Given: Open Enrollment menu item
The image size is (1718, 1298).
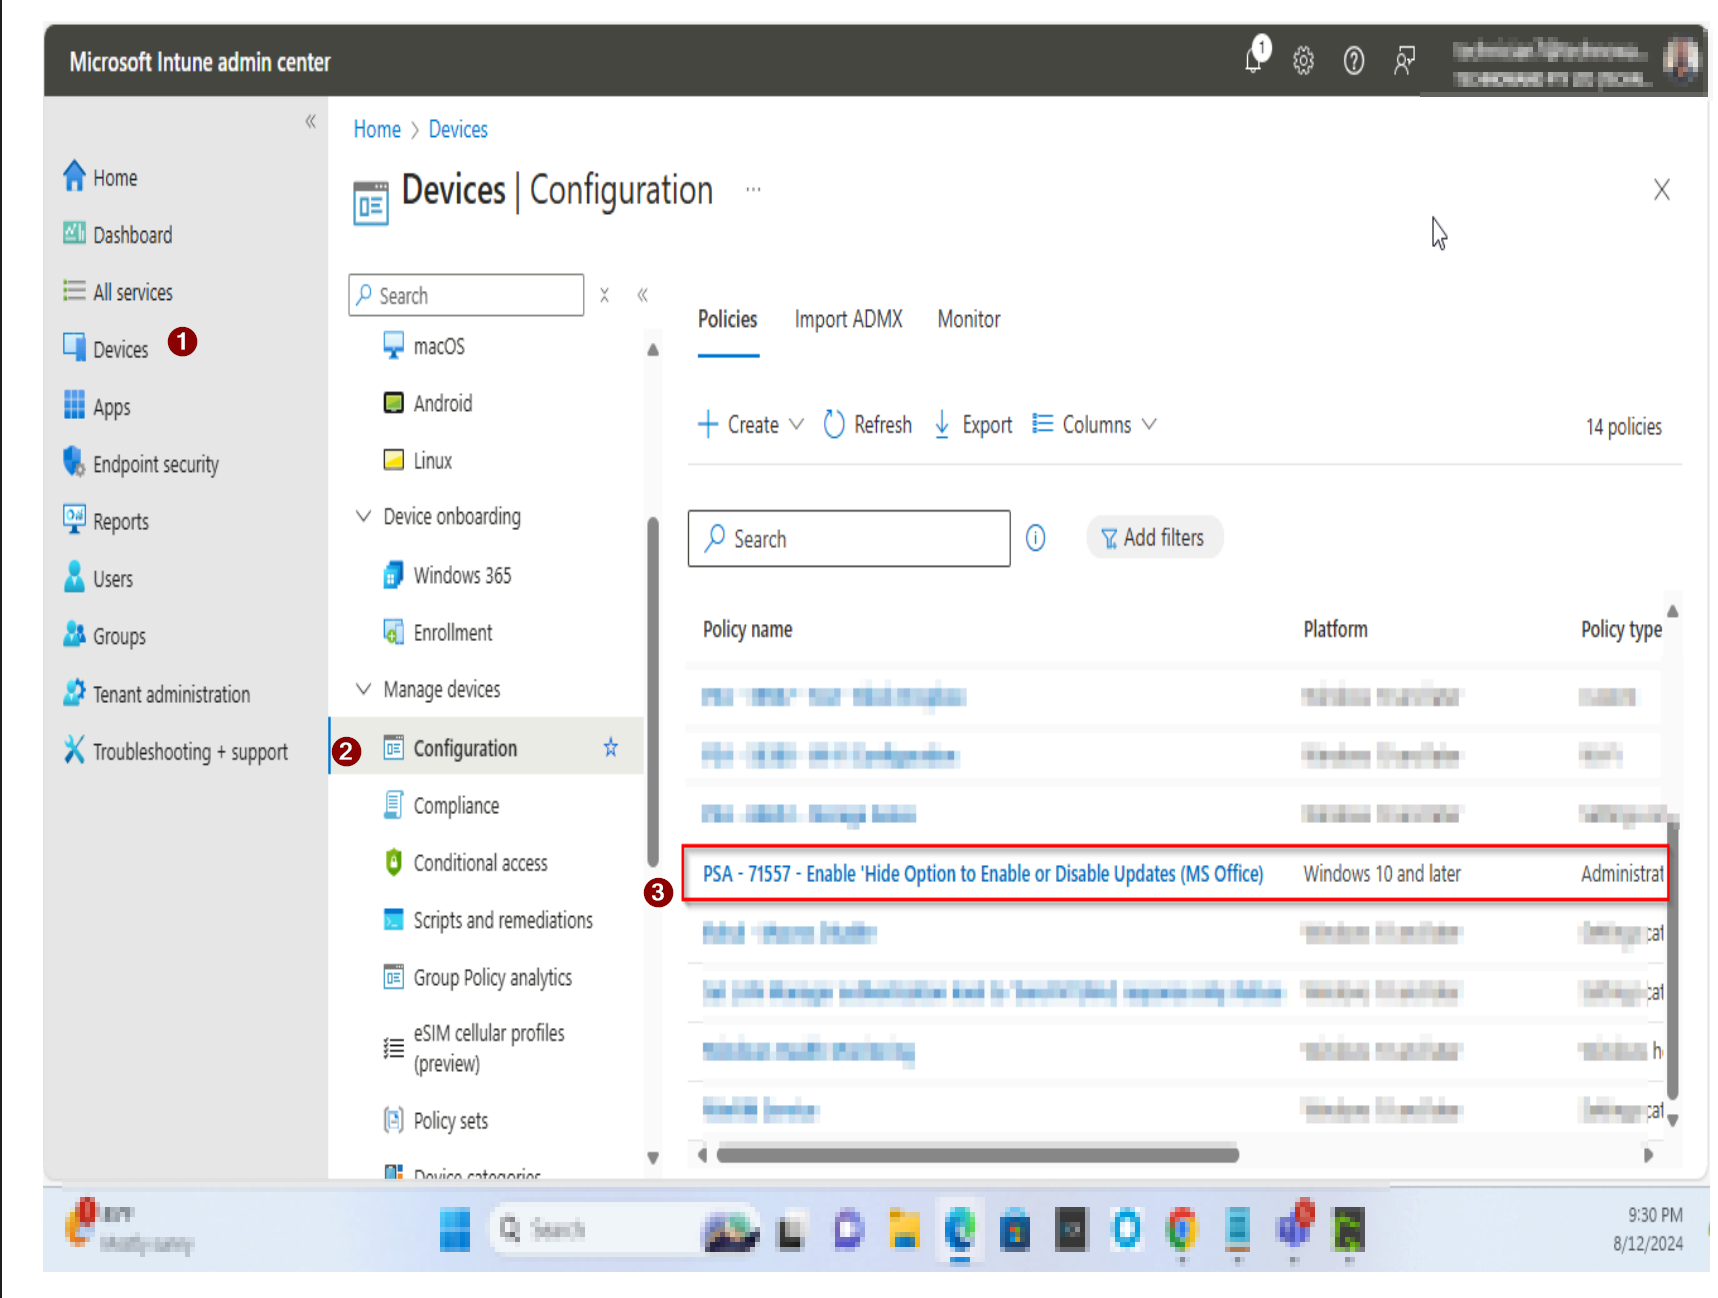Looking at the screenshot, I should pyautogui.click(x=438, y=632).
